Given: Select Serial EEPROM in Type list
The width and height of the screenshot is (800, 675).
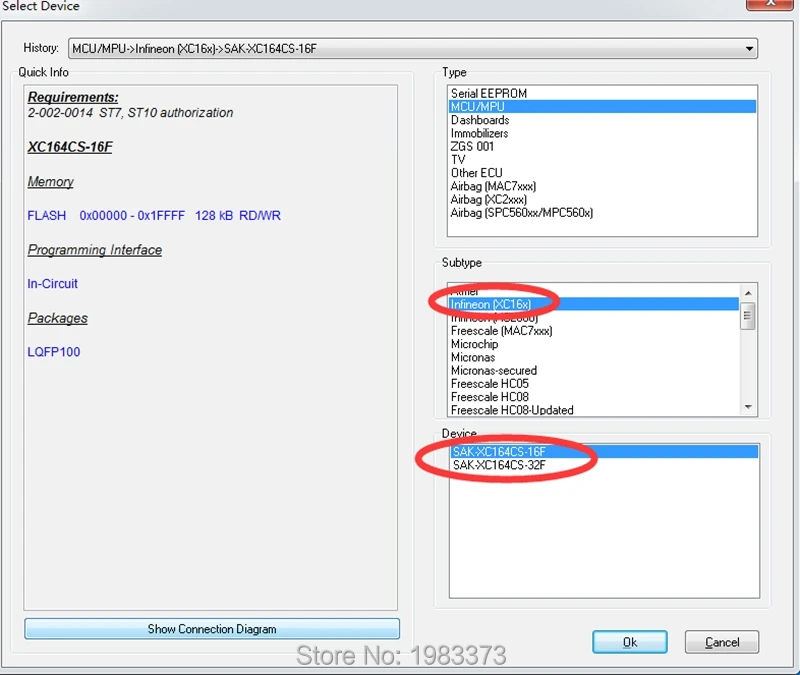Looking at the screenshot, I should coord(602,93).
